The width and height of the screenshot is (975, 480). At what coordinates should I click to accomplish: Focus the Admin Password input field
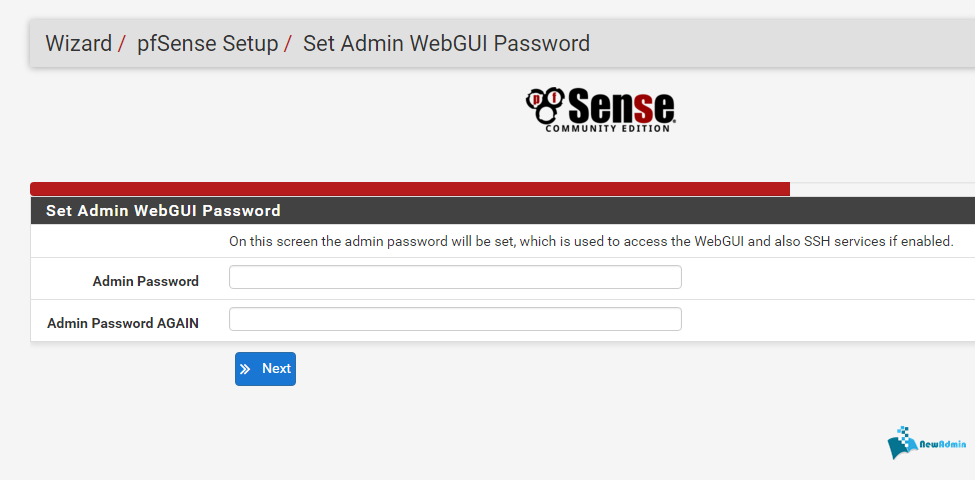coord(455,277)
